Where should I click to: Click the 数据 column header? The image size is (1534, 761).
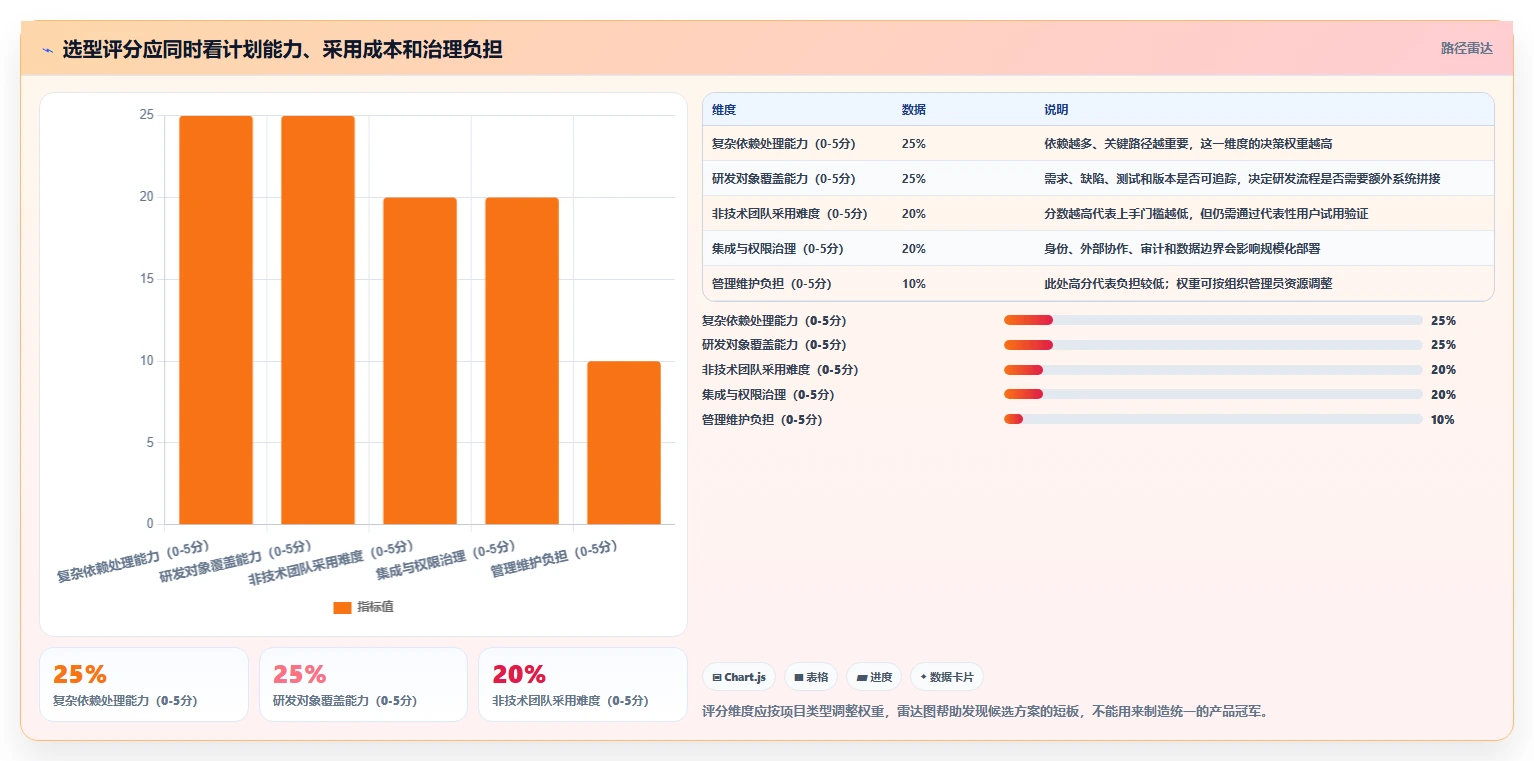(913, 109)
